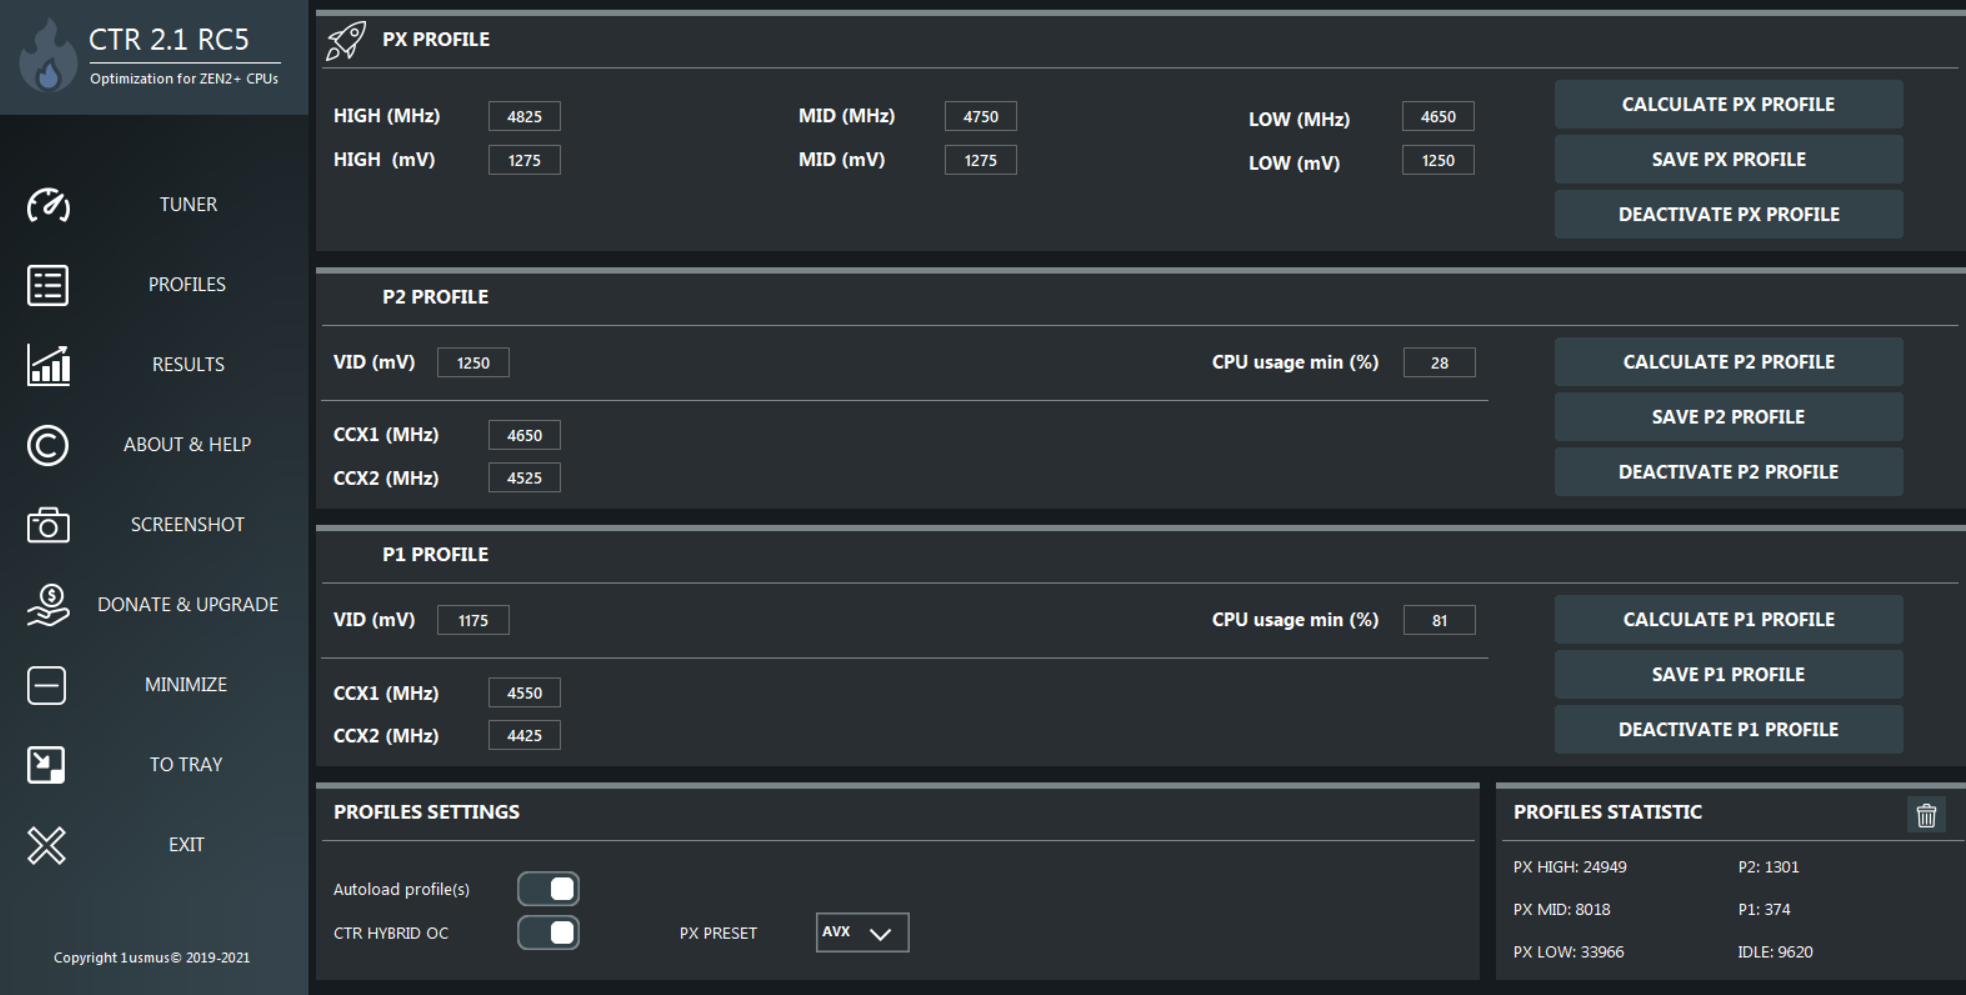Click the Donate & Upgrade hand icon
1966x995 pixels.
coord(48,605)
